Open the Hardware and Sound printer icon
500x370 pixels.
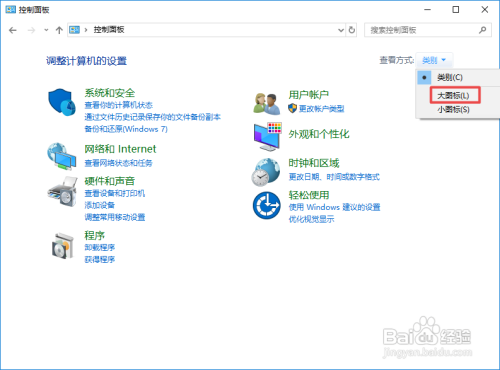click(63, 192)
